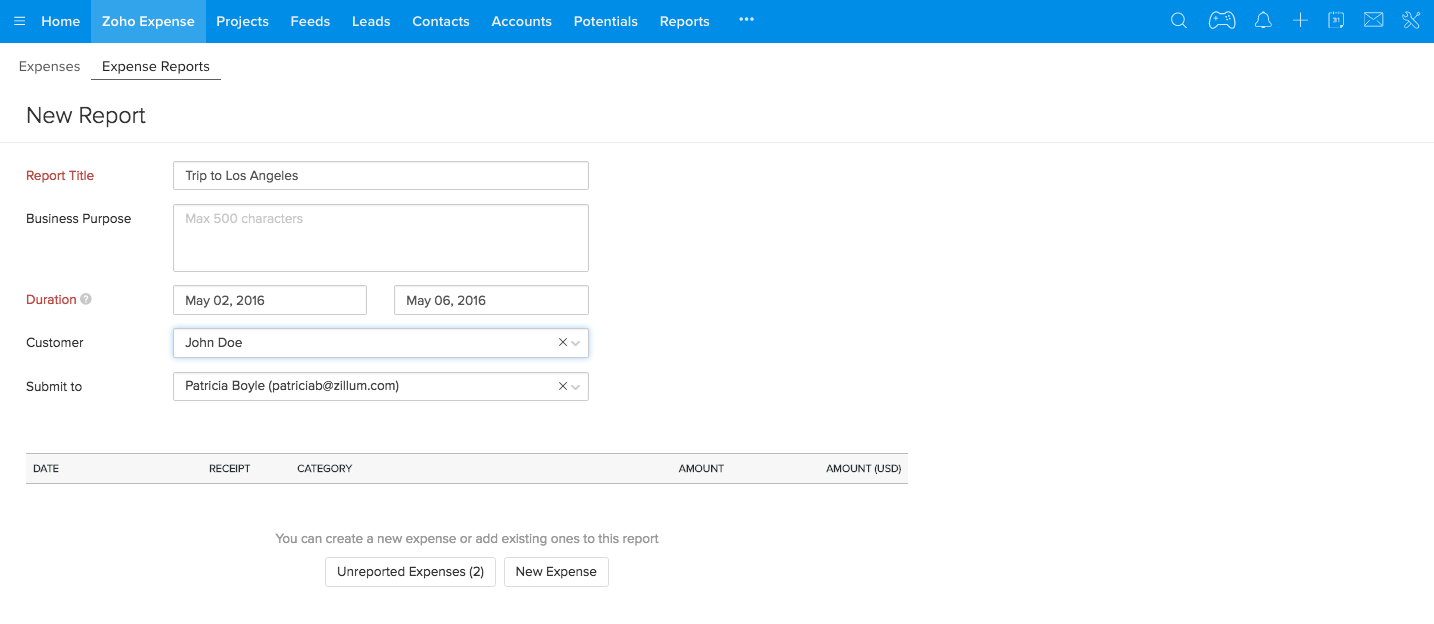This screenshot has height=624, width=1434.
Task: Open the hamburger menu icon
Action: click(x=19, y=20)
